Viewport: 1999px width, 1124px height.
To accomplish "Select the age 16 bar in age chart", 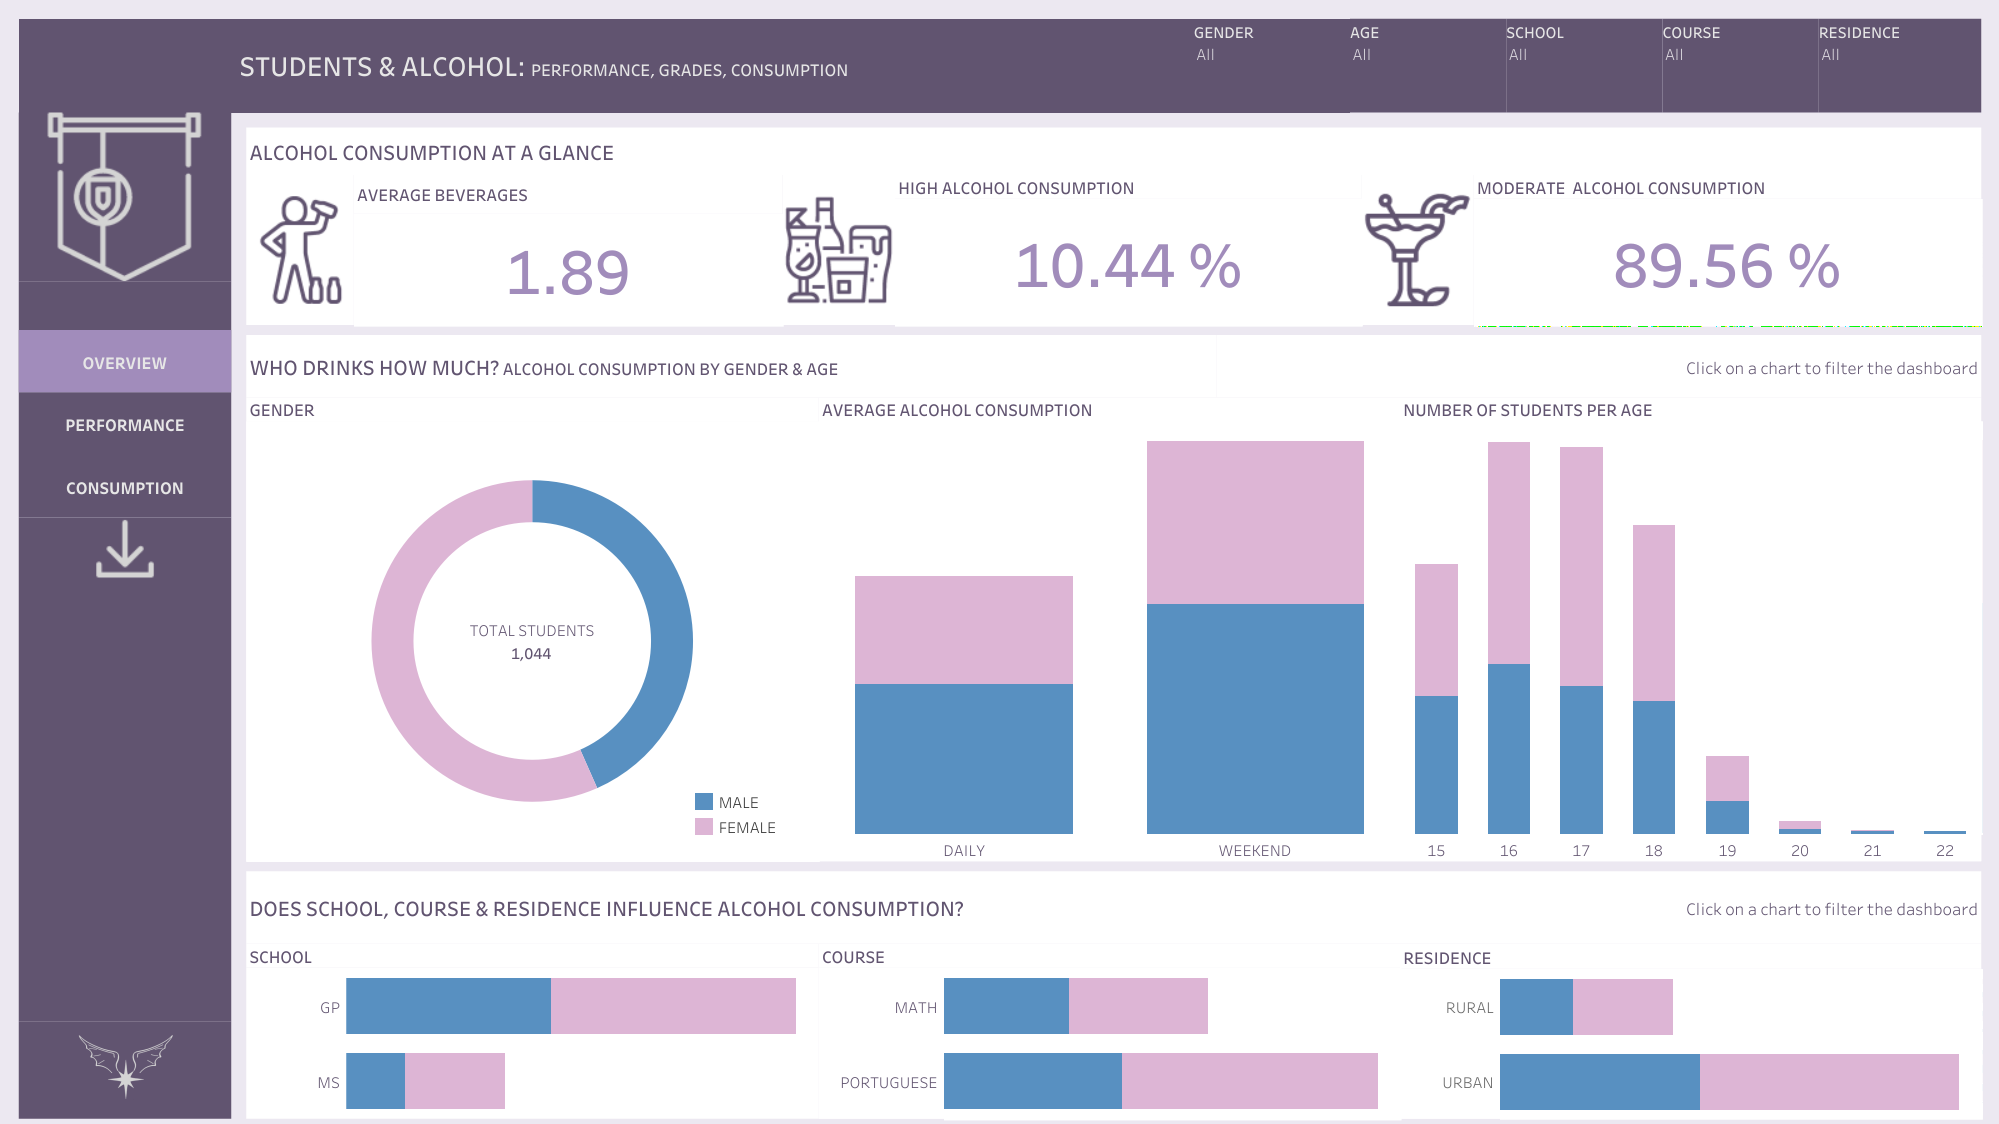I will [1508, 640].
